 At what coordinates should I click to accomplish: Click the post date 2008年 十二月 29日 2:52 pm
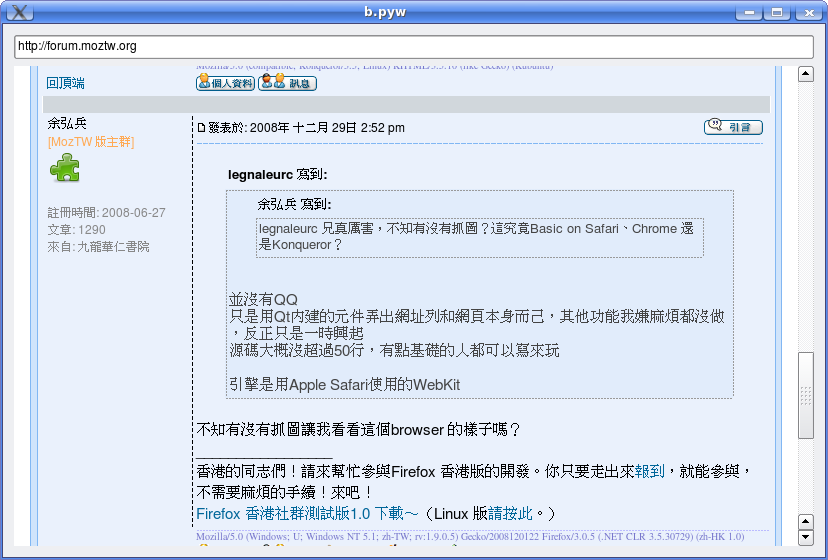click(x=327, y=128)
